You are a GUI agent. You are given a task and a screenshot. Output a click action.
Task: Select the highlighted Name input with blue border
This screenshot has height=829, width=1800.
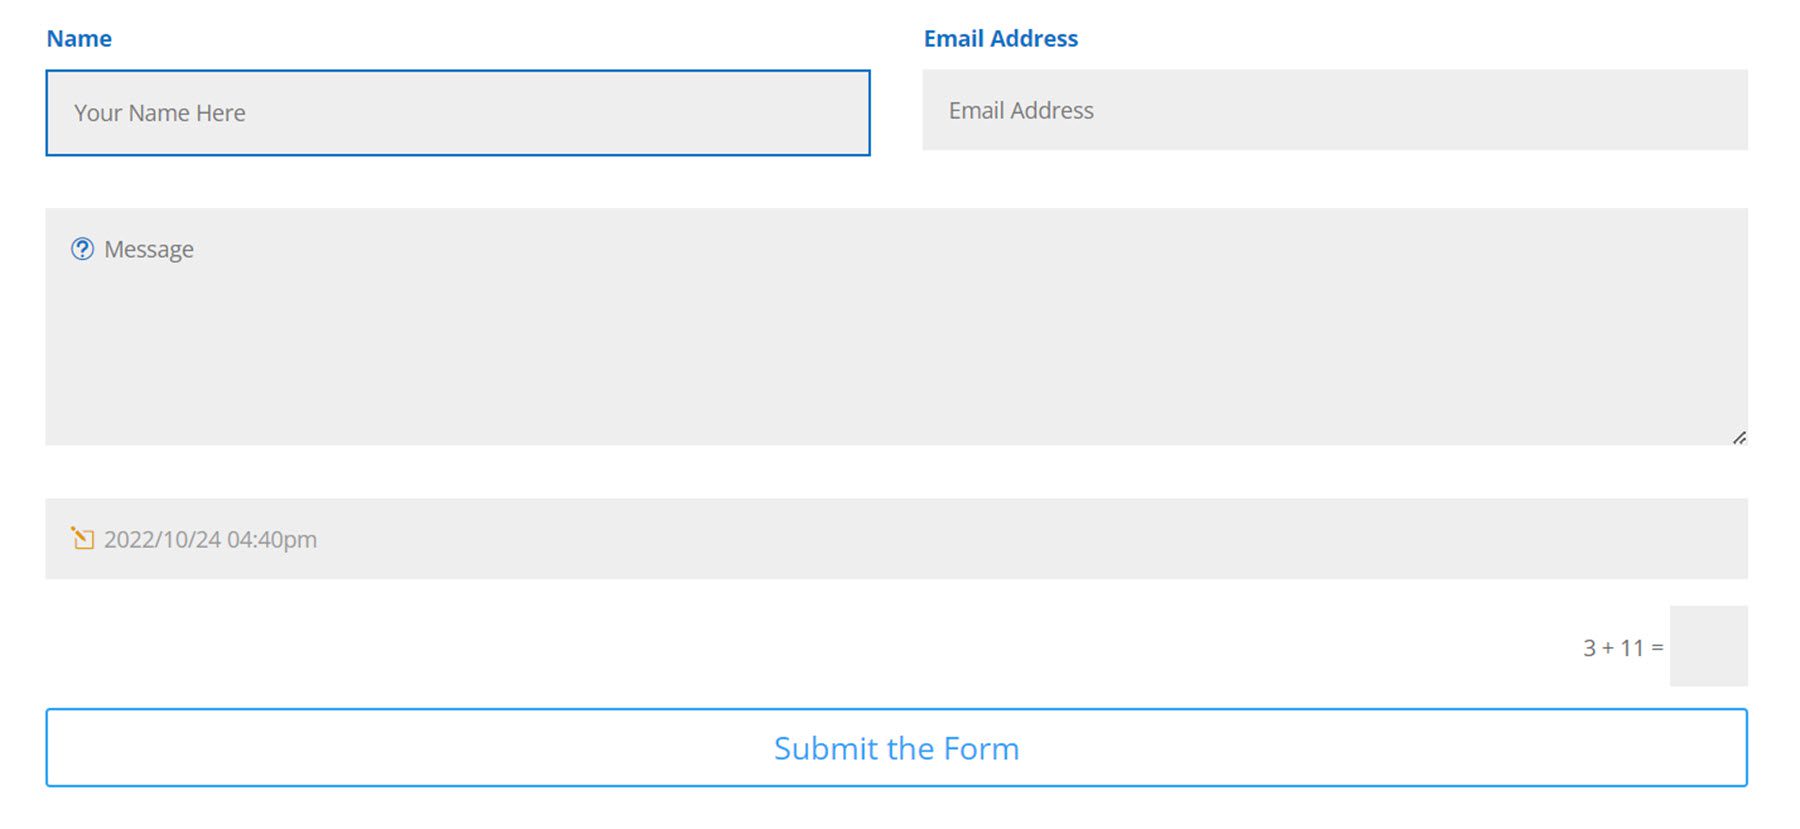pos(458,112)
